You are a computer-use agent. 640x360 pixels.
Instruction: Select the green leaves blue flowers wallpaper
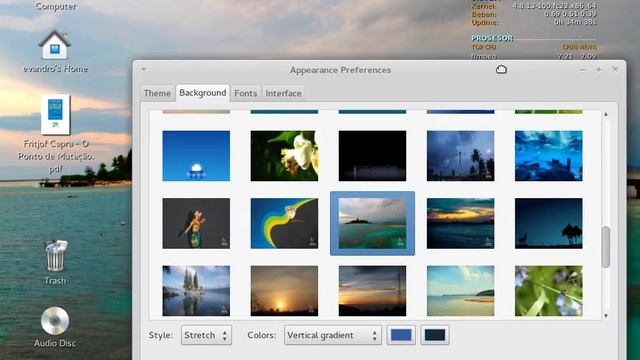pos(549,291)
